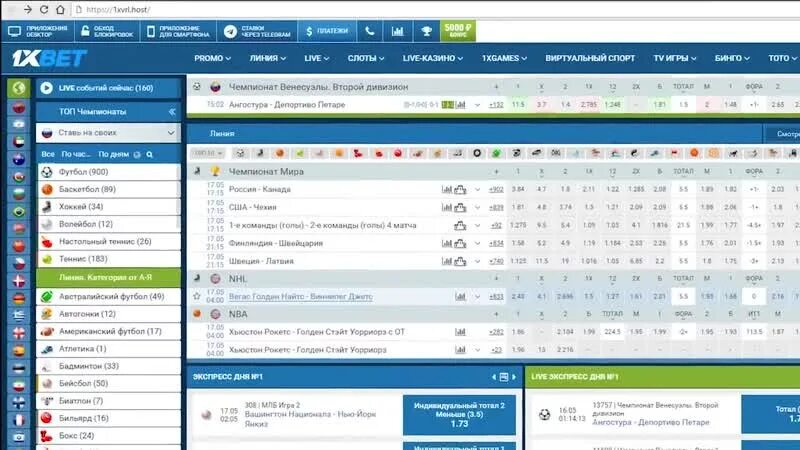Collapse the ТОП Чемпионаты panel arrows

point(172,111)
